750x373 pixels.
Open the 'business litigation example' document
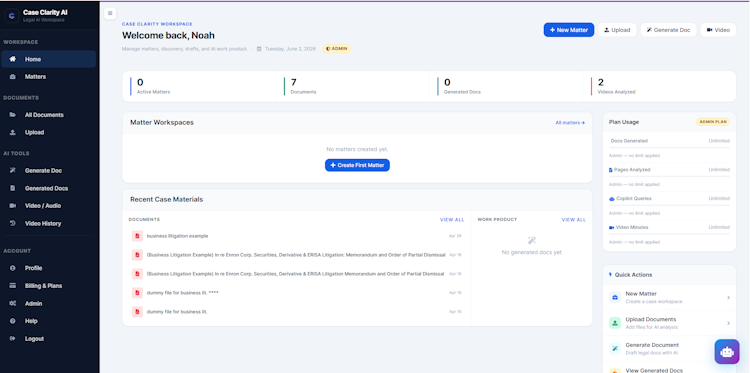pos(297,236)
